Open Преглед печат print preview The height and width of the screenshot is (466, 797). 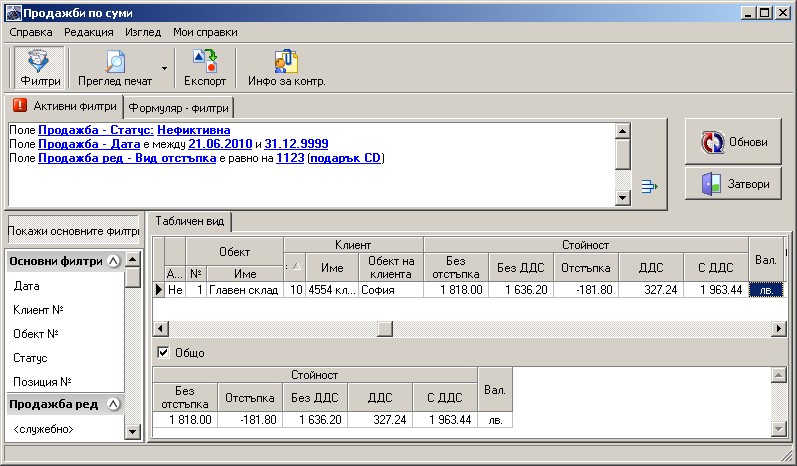[x=115, y=68]
